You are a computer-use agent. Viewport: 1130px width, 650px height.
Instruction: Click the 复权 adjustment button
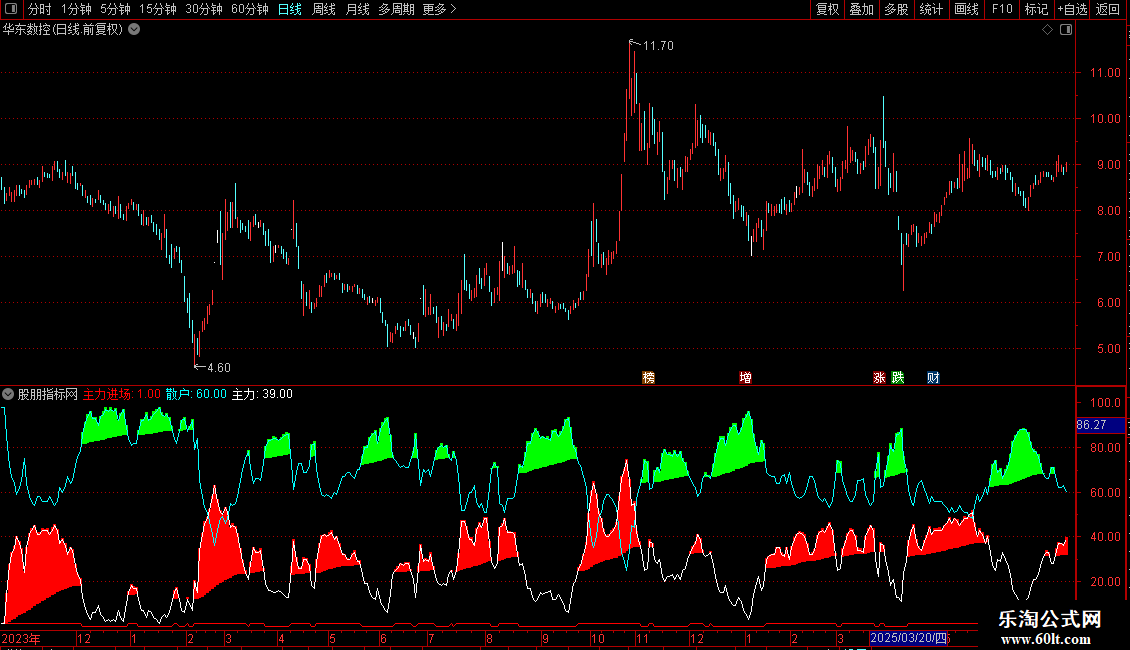click(x=827, y=9)
